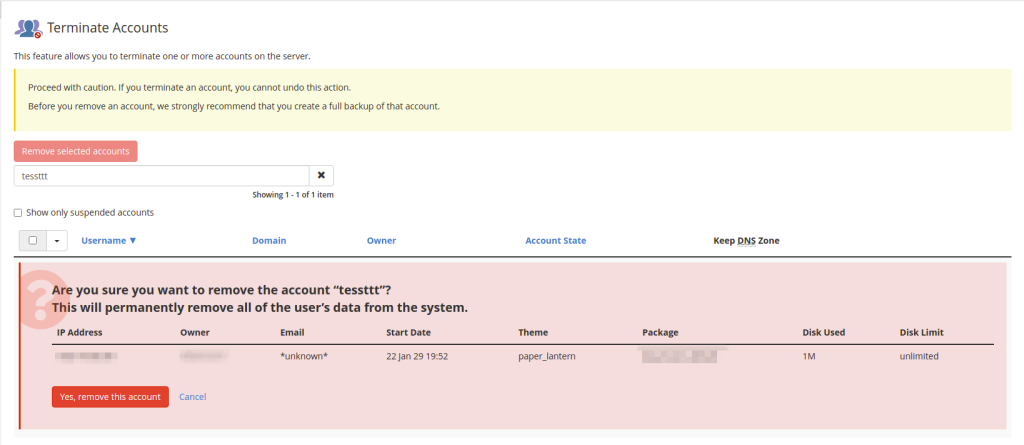Sort accounts by Owner column header
This screenshot has width=1024, height=445.
pos(381,241)
